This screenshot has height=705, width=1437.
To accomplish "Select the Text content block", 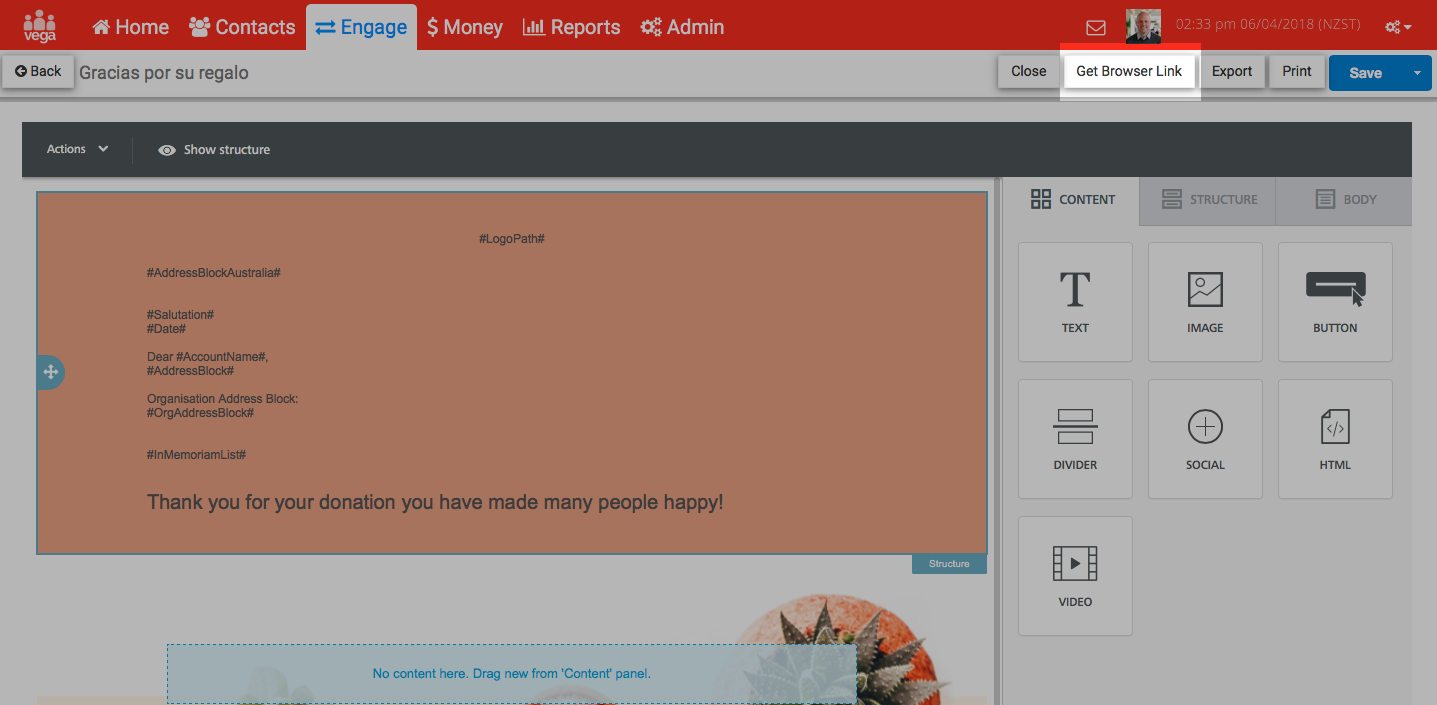I will click(1075, 302).
